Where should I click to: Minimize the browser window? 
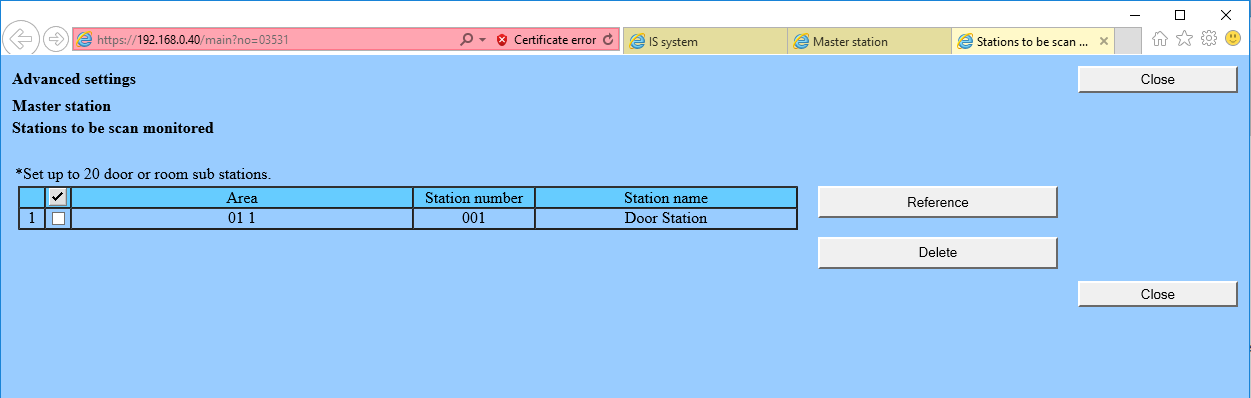click(1134, 14)
